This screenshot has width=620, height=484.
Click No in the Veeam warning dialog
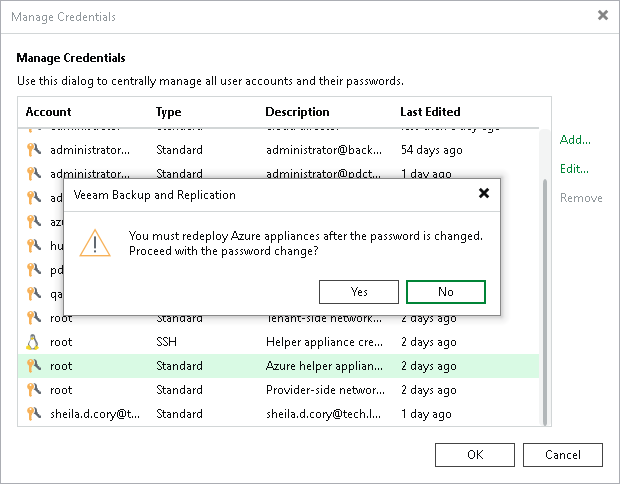(446, 292)
